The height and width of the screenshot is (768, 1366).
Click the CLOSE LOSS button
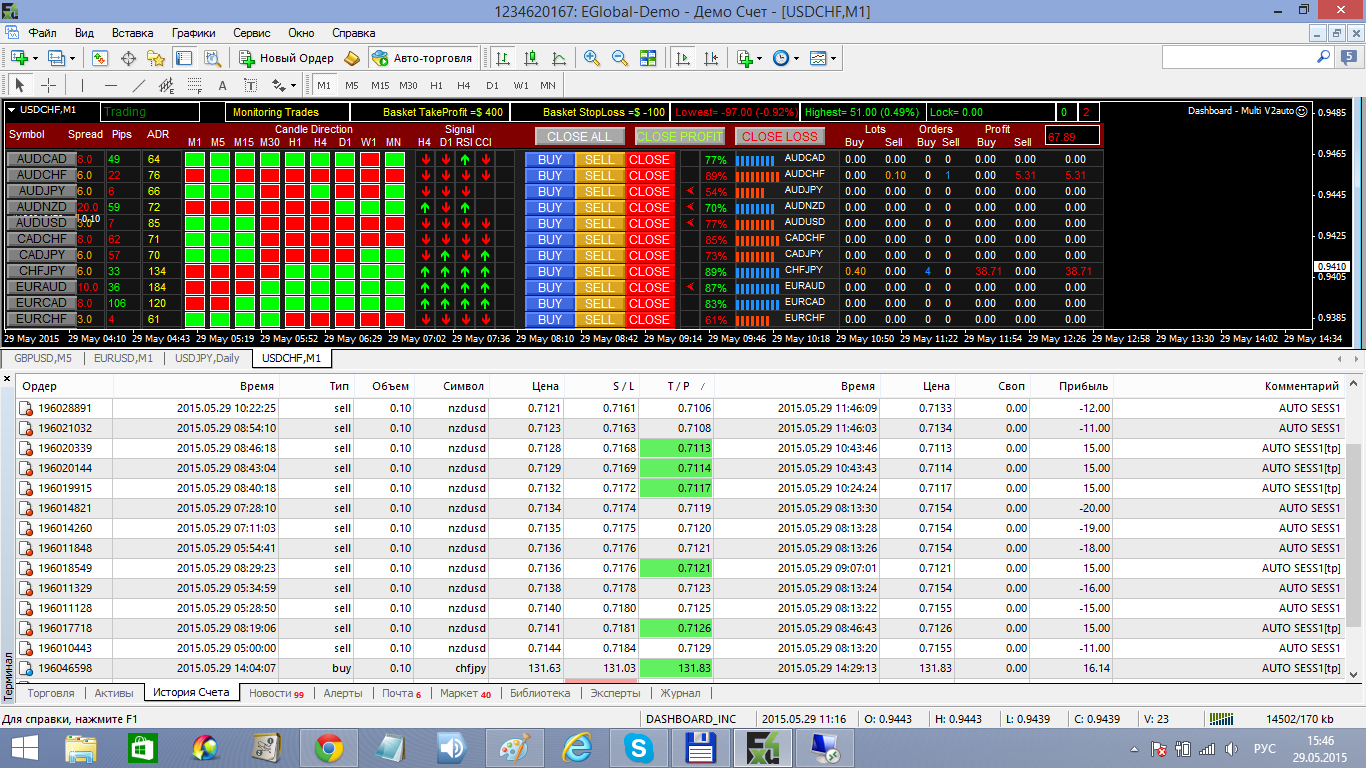point(779,136)
